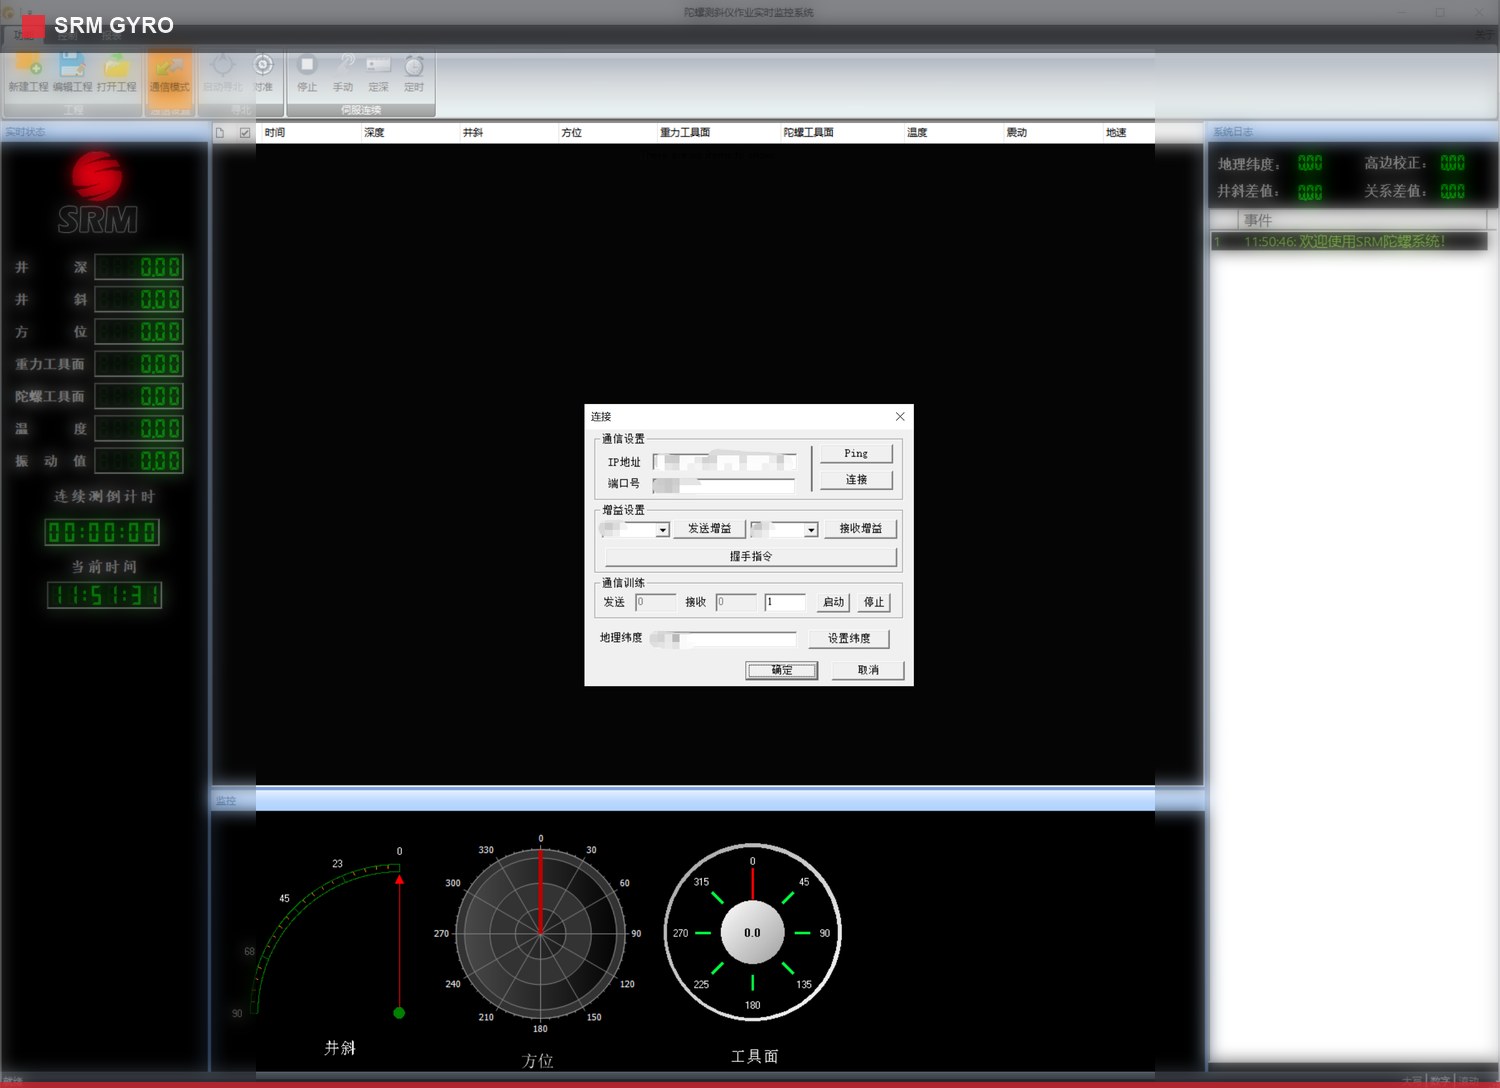Click the 设置纬度 set latitude button
The width and height of the screenshot is (1500, 1088).
coord(849,638)
